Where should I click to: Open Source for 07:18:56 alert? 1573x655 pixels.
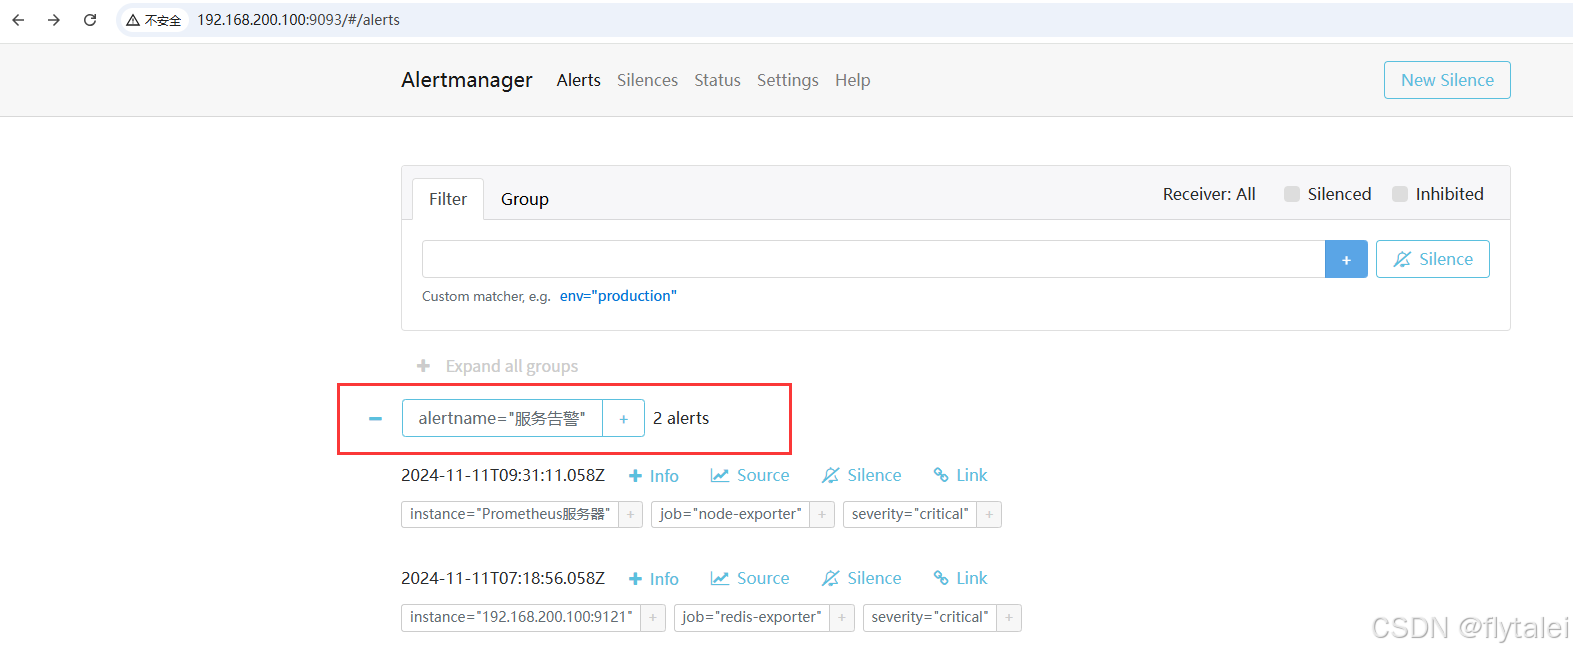[750, 578]
